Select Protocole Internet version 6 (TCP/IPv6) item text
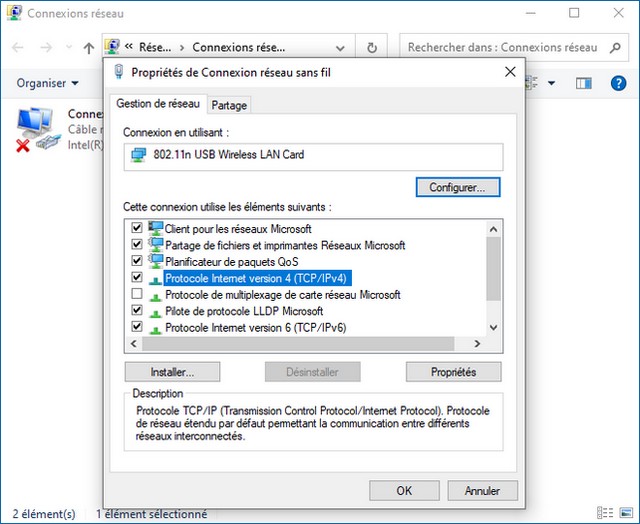 [x=256, y=328]
